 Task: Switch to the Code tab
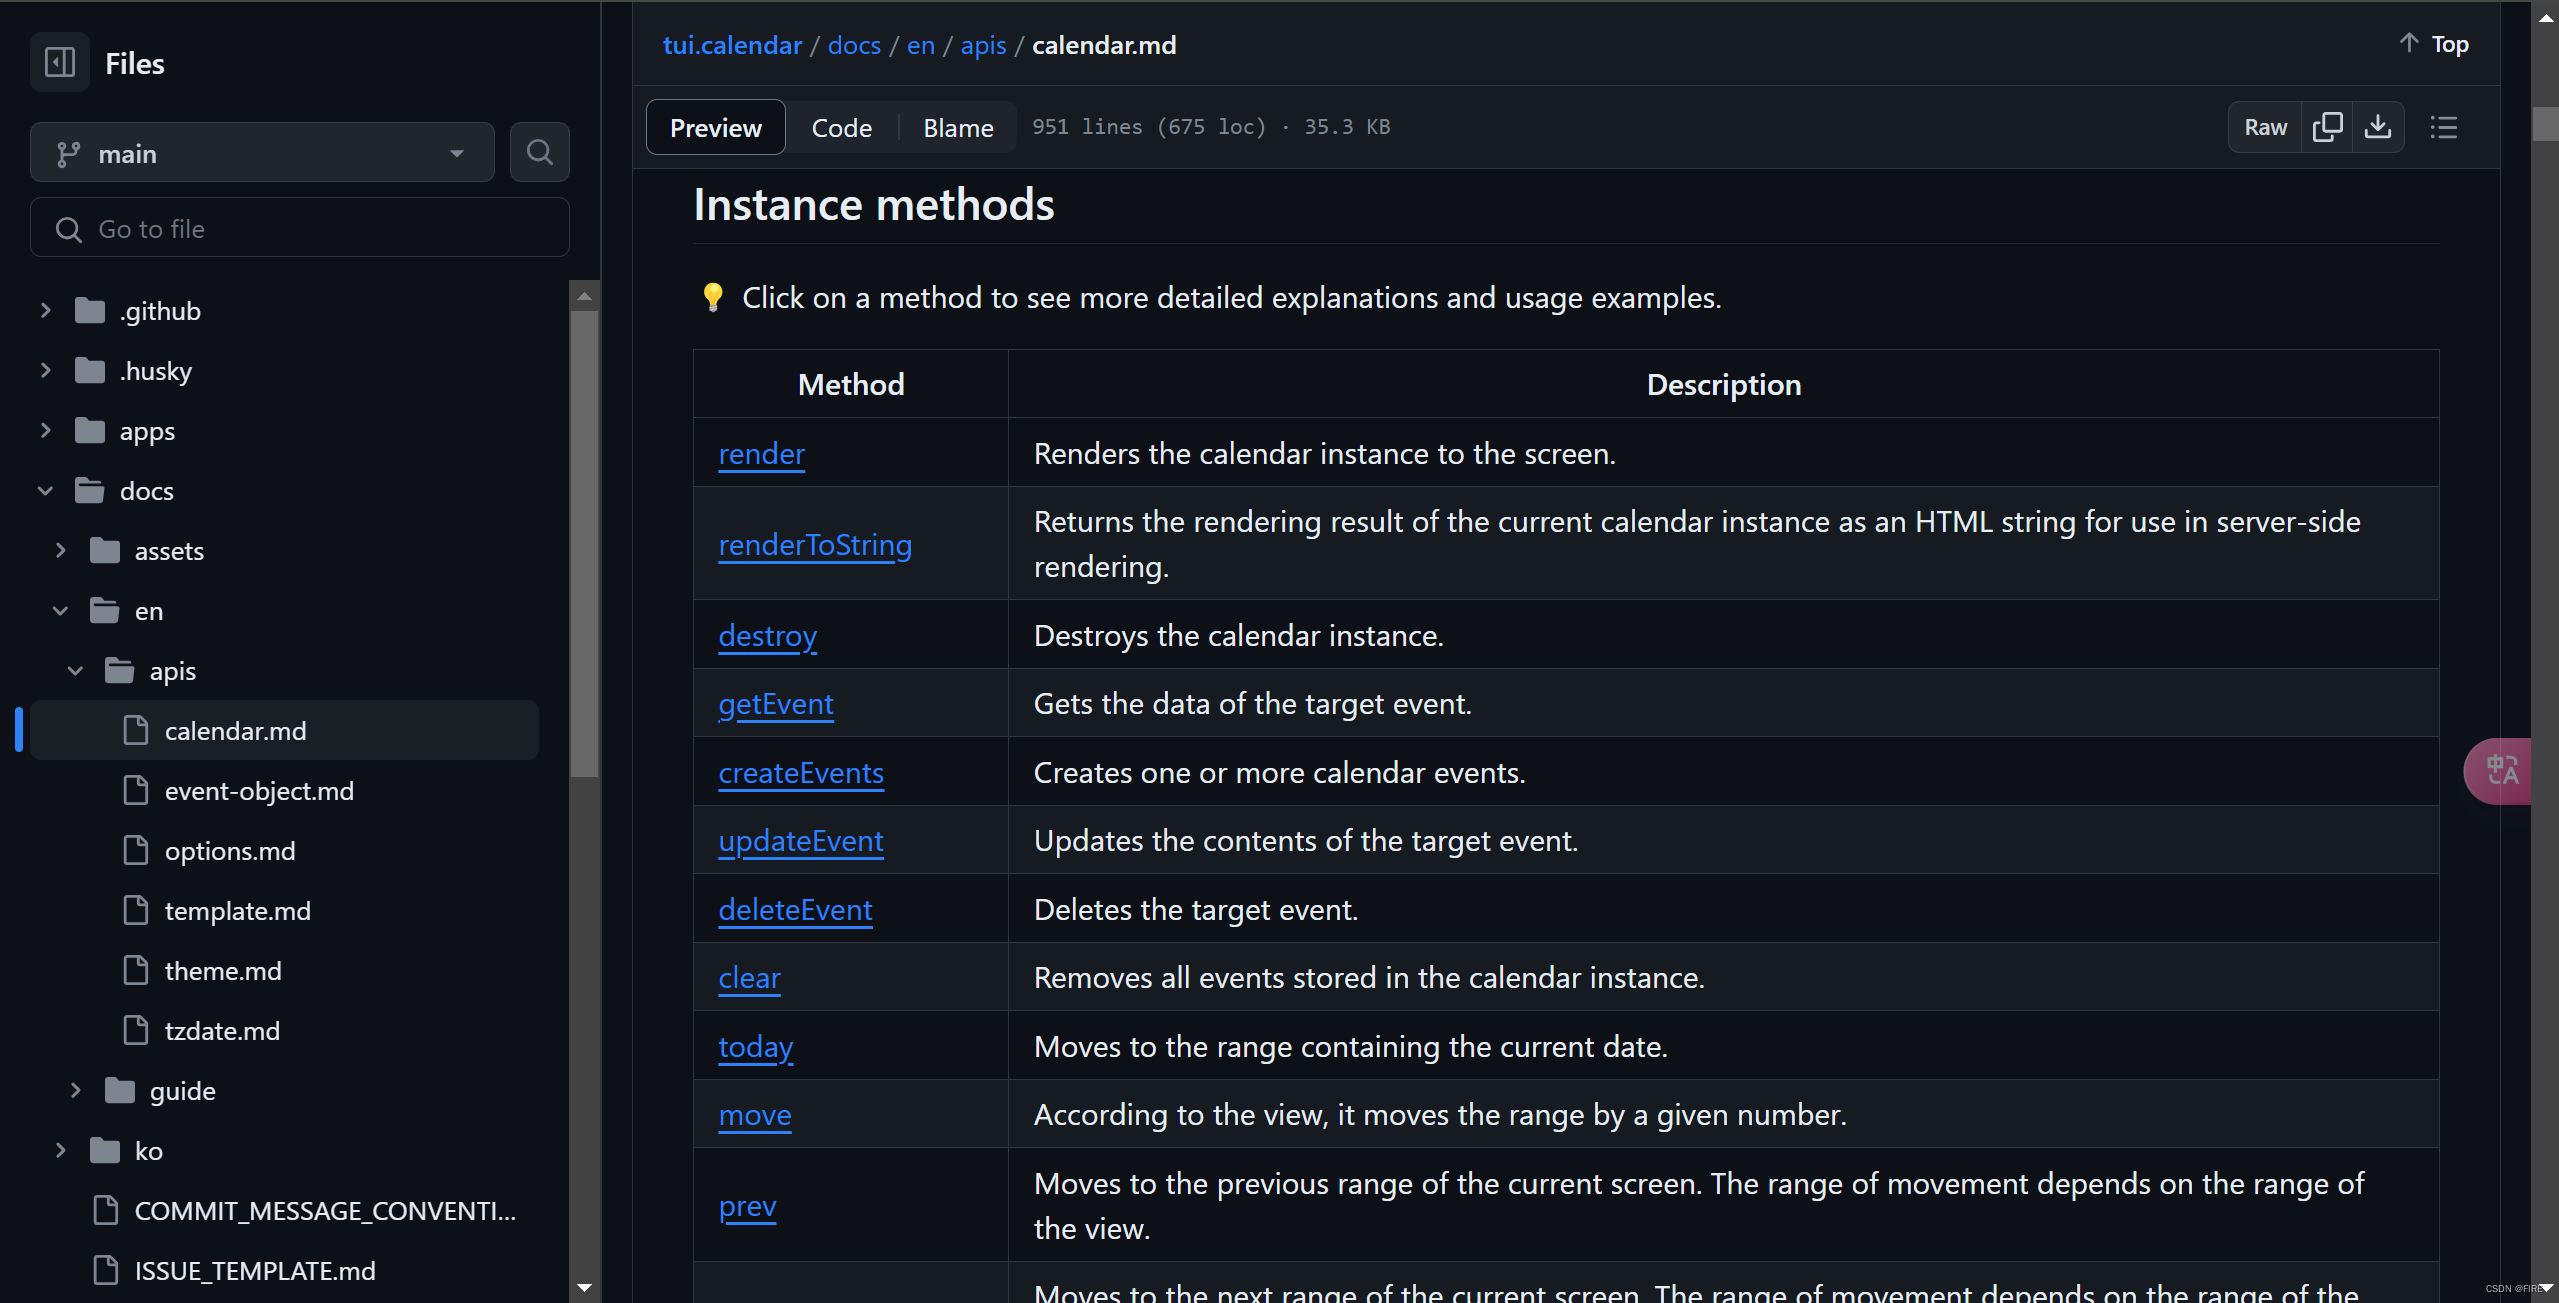pyautogui.click(x=841, y=128)
